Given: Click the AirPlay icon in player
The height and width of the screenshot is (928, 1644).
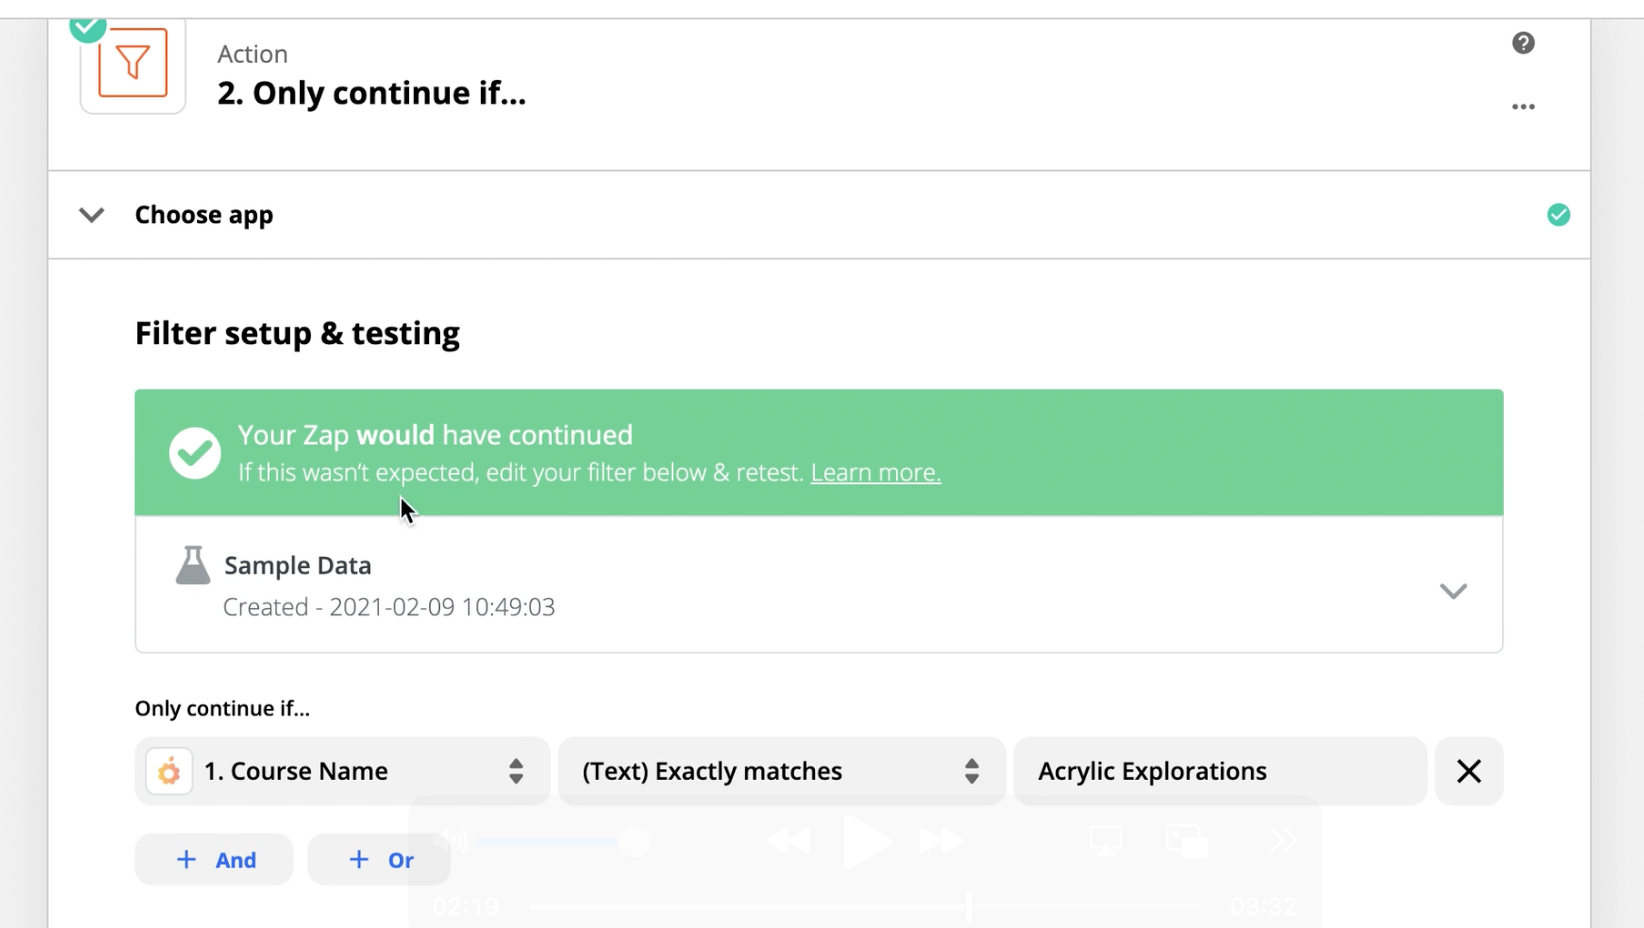Looking at the screenshot, I should (1105, 841).
